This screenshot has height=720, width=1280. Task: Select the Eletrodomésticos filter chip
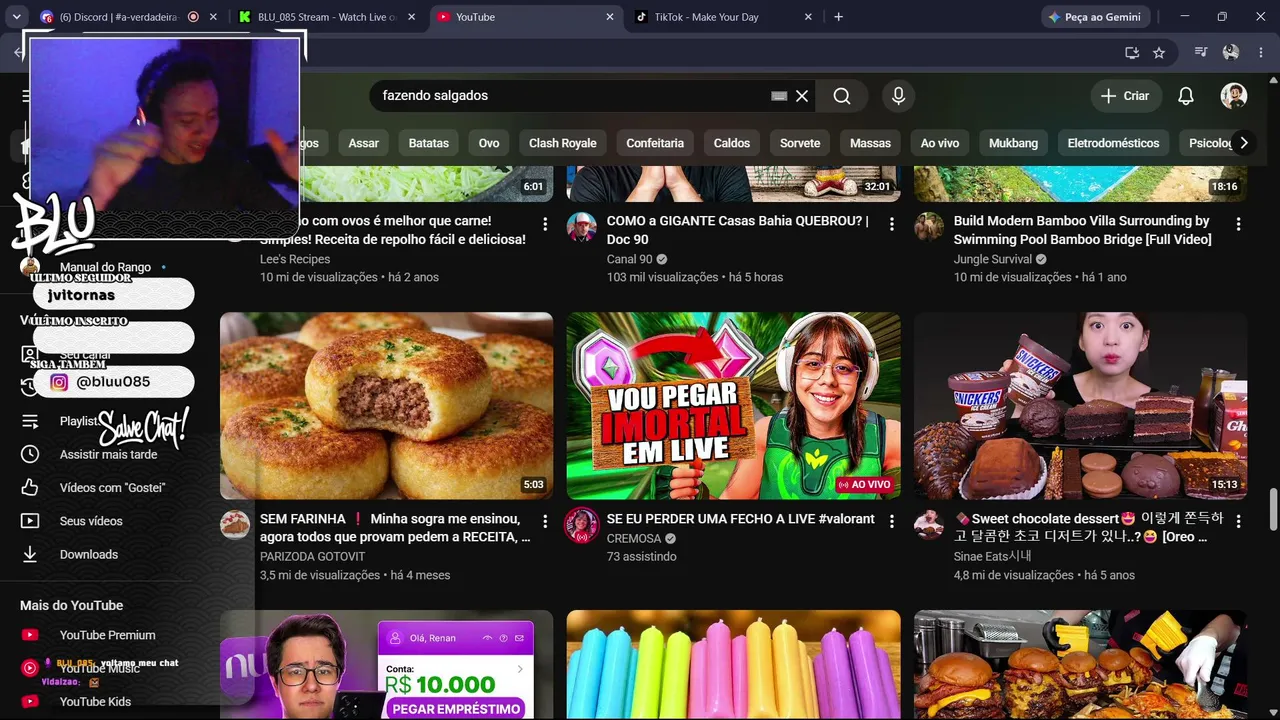coord(1113,143)
